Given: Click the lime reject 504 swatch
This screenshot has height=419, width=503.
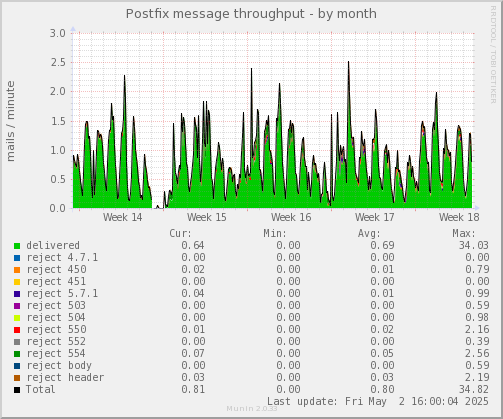Looking at the screenshot, I should coord(17,318).
